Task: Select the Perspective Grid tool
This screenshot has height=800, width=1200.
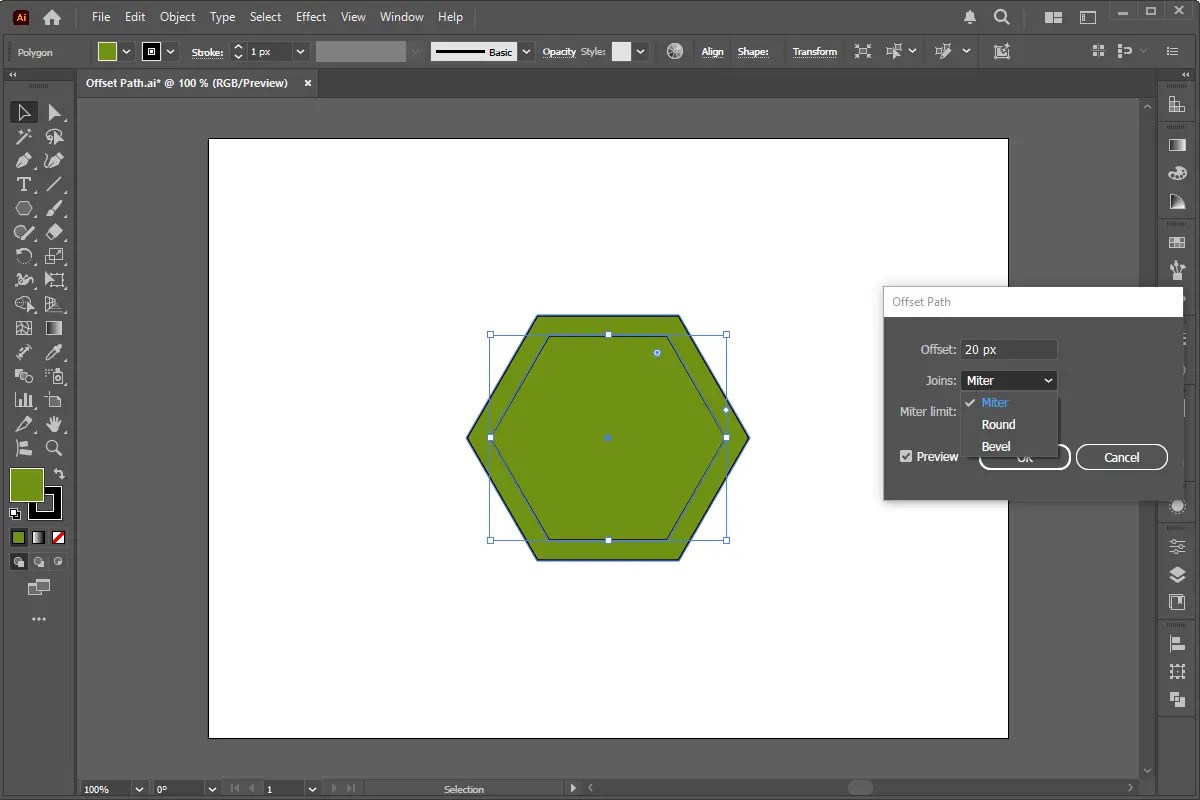Action: (x=55, y=305)
